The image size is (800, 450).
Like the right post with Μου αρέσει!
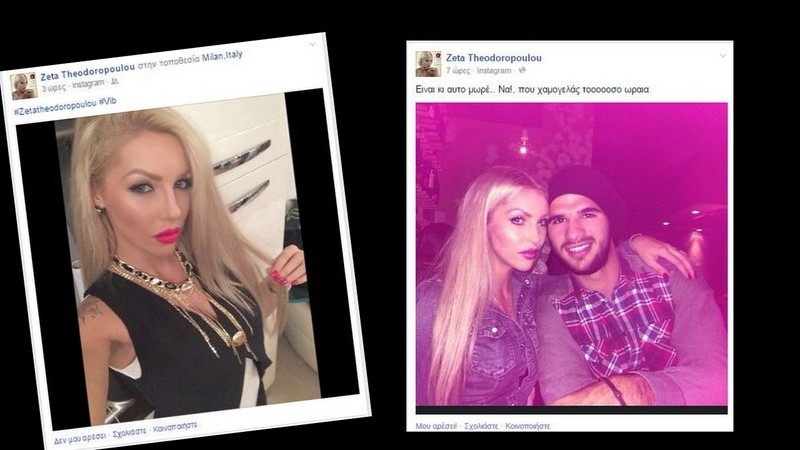pos(436,426)
